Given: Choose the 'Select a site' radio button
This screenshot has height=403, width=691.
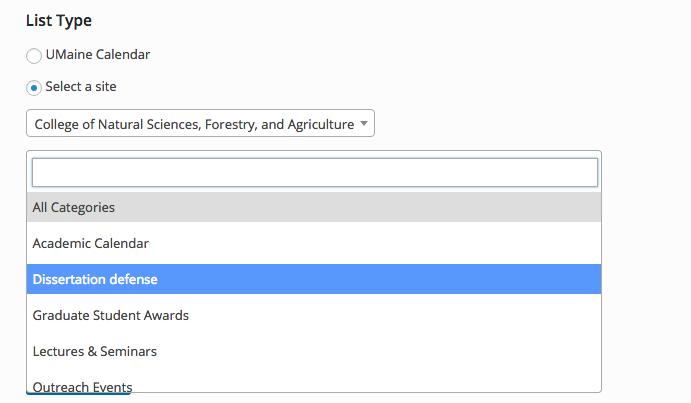Looking at the screenshot, I should 34,88.
